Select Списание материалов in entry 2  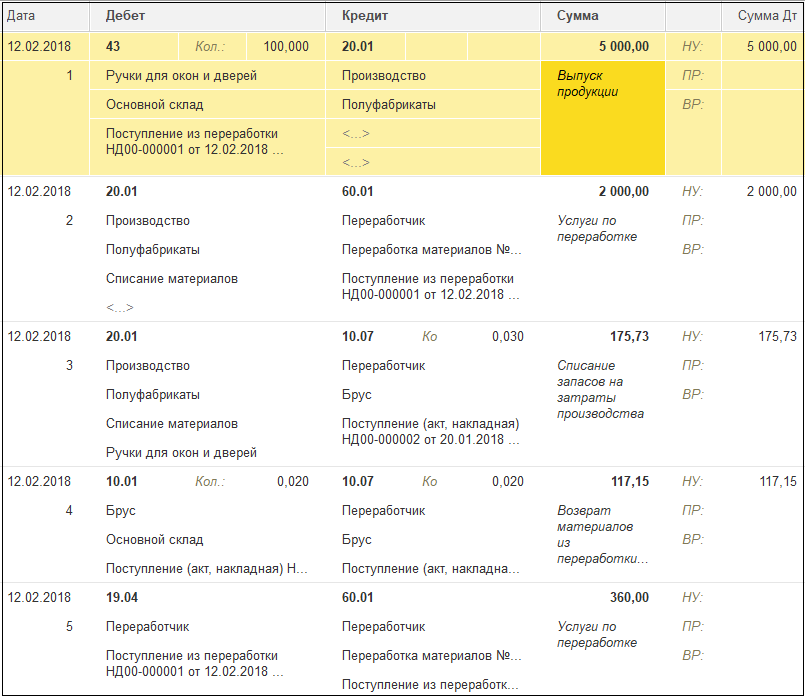(x=171, y=279)
